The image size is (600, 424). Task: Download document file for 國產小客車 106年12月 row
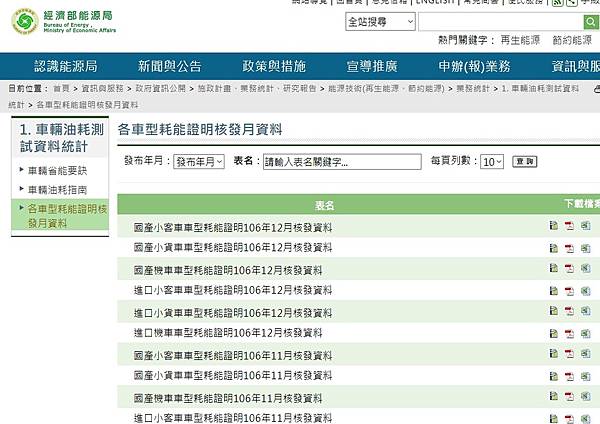(x=553, y=225)
